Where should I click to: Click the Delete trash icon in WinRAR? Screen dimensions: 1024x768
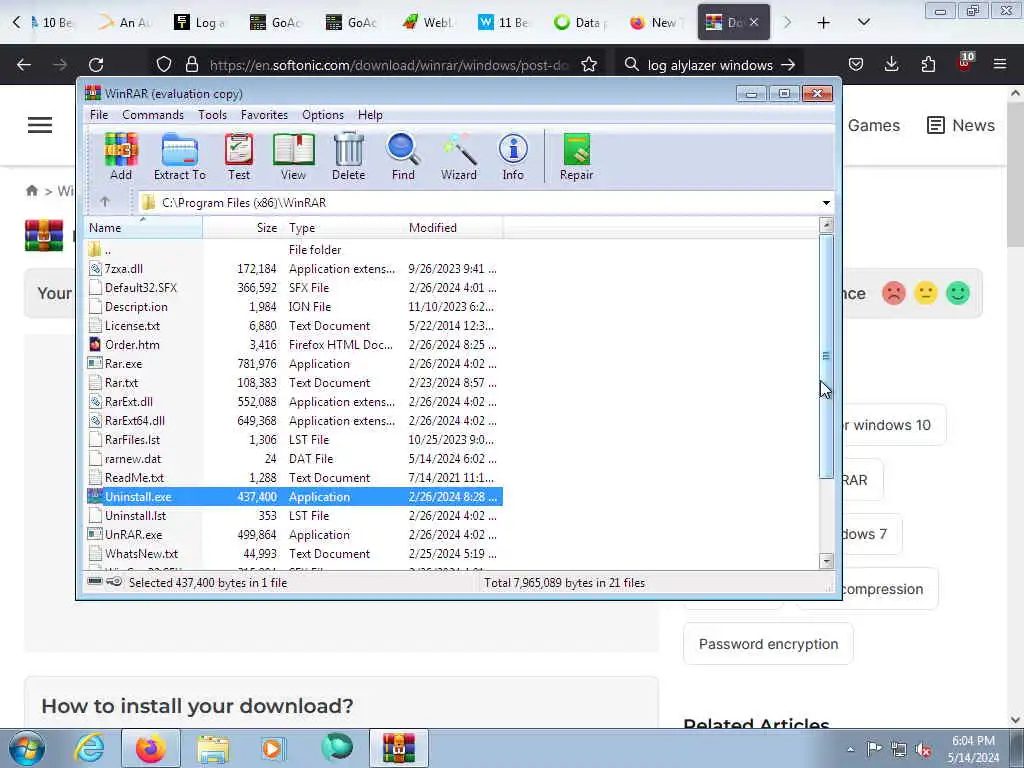tap(349, 157)
